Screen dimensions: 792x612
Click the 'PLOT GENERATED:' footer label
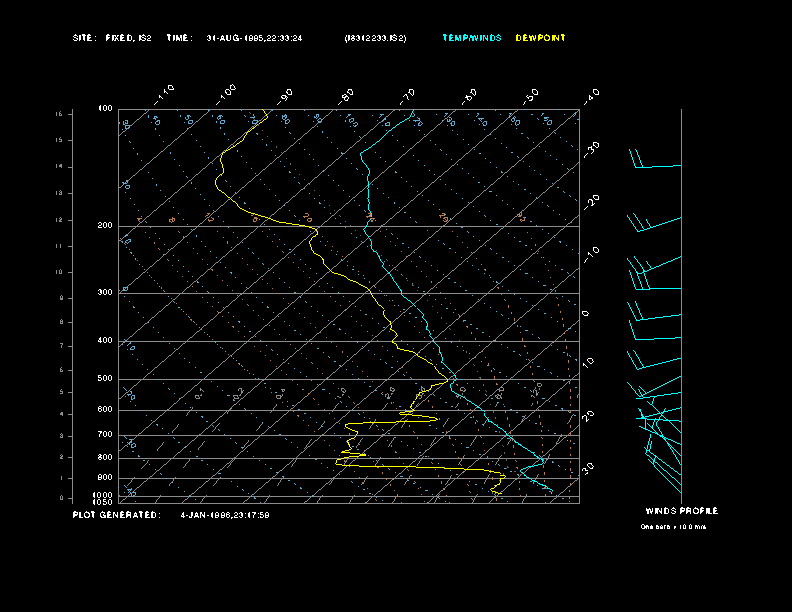point(117,515)
